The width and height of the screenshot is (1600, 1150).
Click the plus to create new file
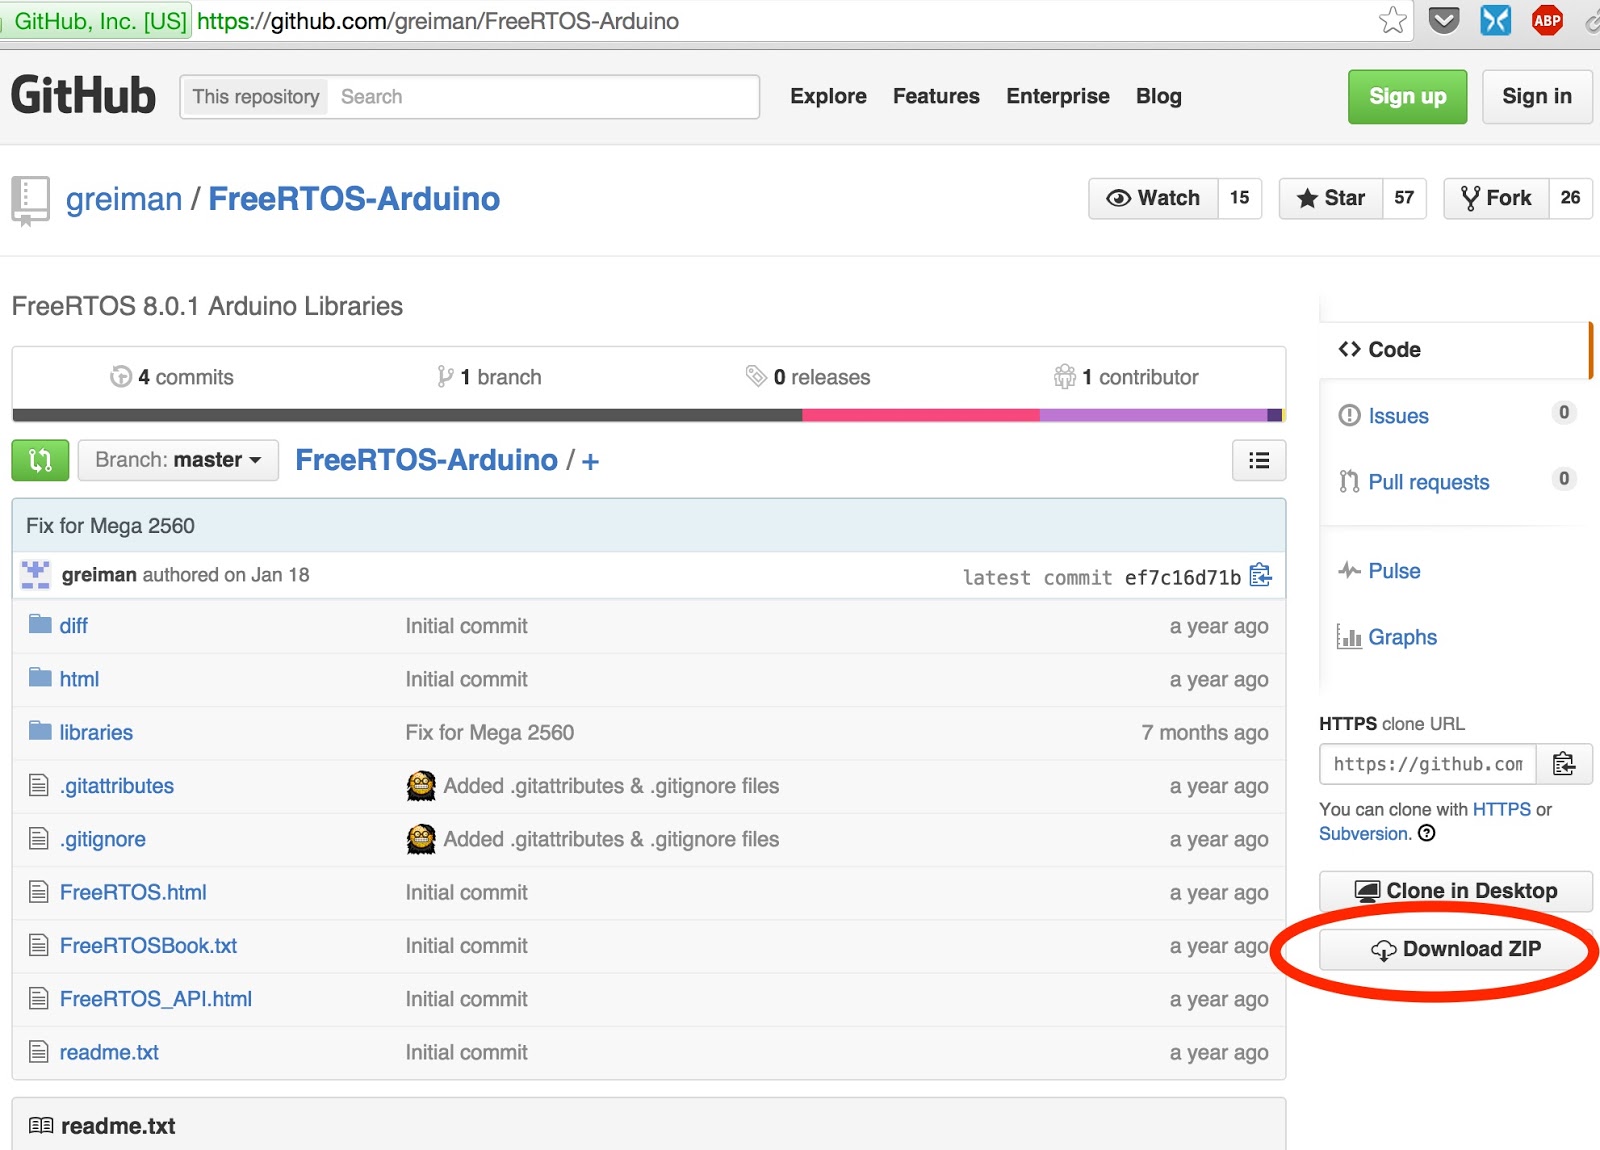click(590, 461)
